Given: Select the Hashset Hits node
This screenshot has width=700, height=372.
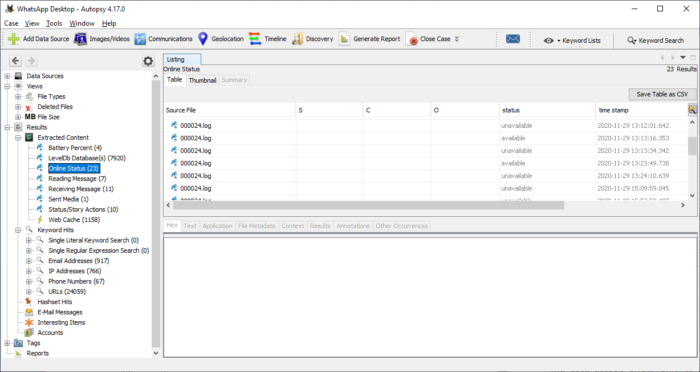Looking at the screenshot, I should coord(54,302).
